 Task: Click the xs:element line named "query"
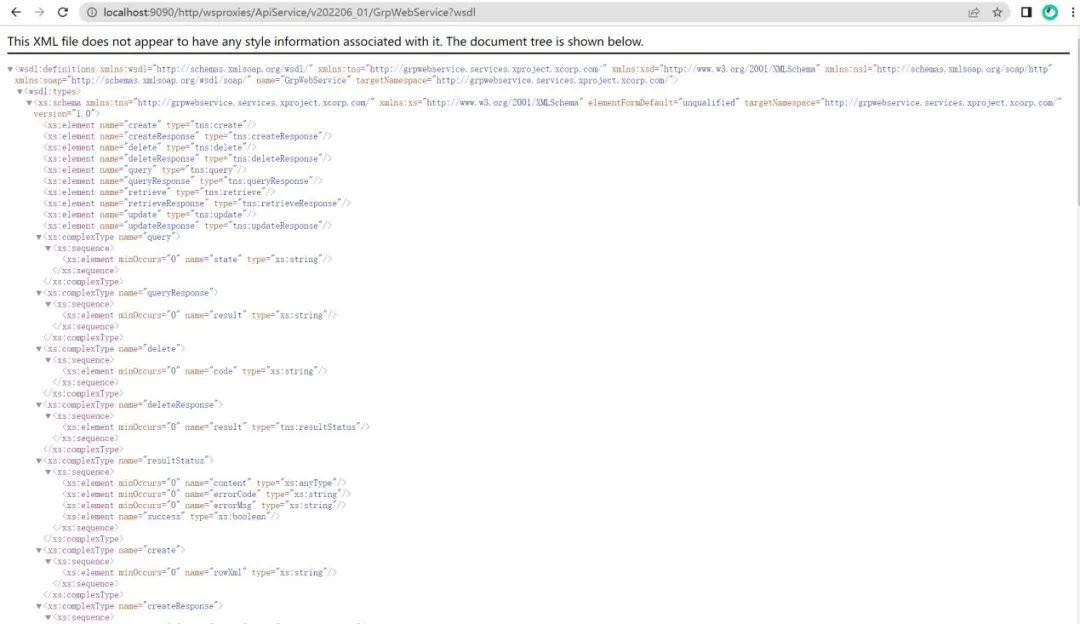pyautogui.click(x=145, y=169)
